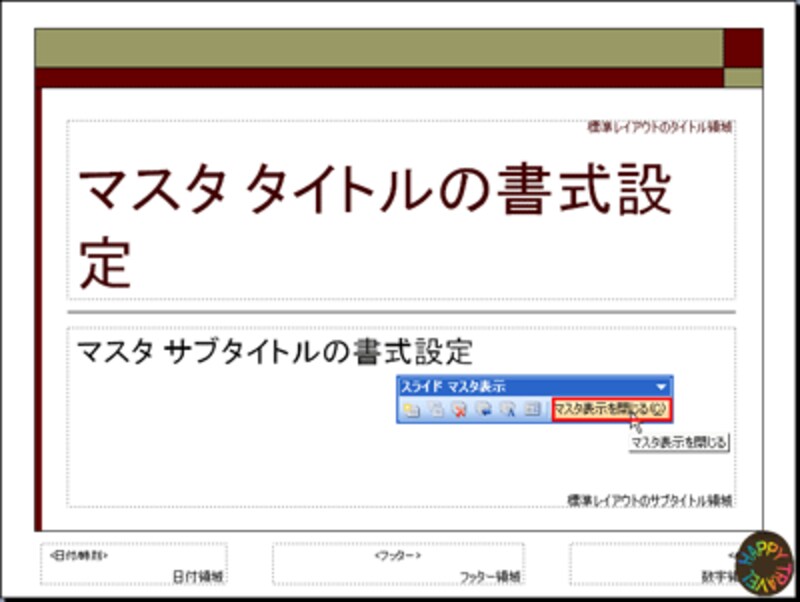The image size is (800, 602).
Task: Click the Preserve Master icon
Action: (x=484, y=409)
